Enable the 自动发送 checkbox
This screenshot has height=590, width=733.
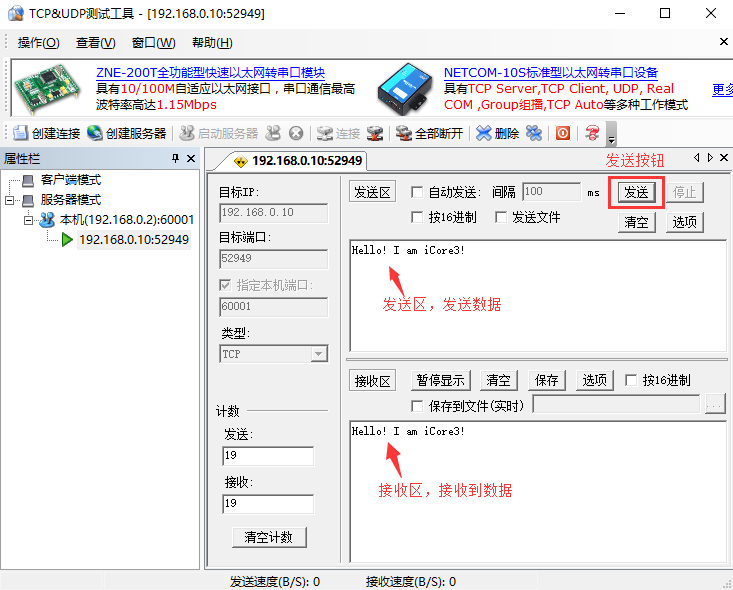418,192
